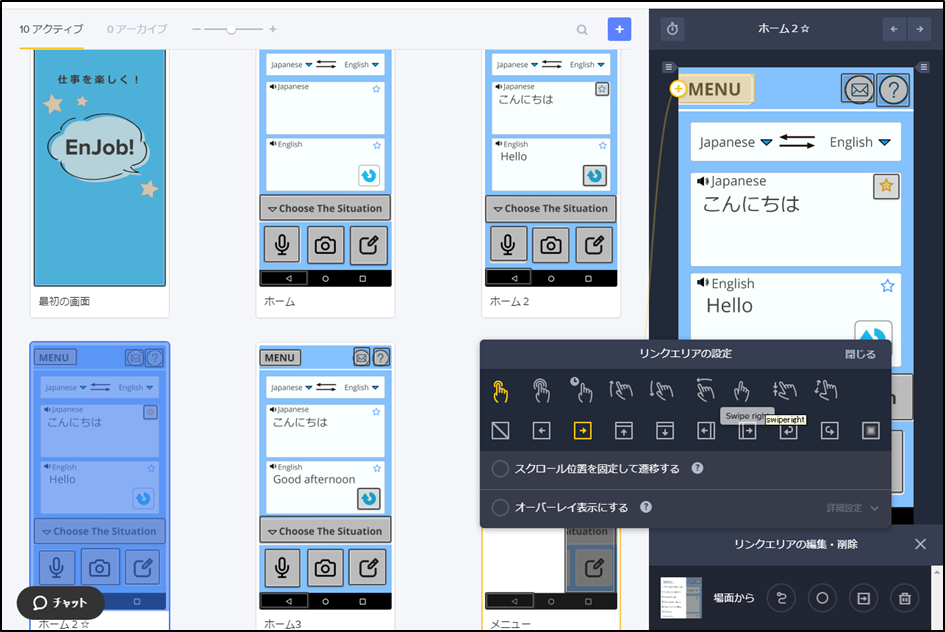The image size is (945, 632).
Task: Pick the slide left transition icon
Action: tap(541, 430)
